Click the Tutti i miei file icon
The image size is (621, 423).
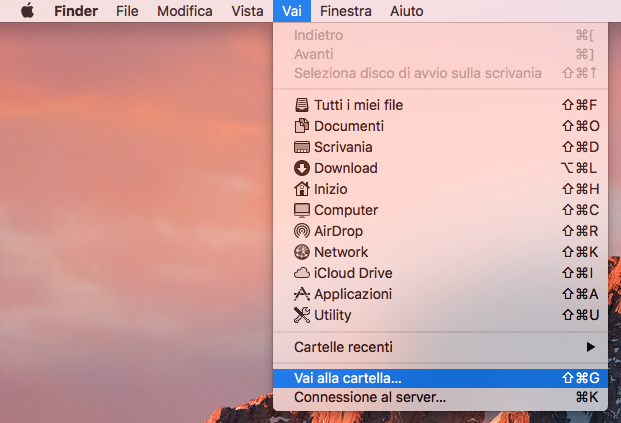(302, 105)
